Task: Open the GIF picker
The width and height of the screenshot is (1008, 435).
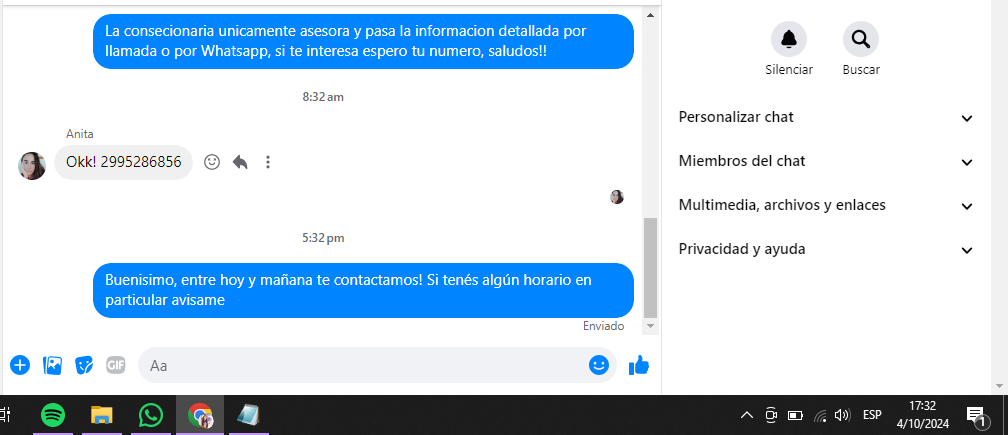Action: (x=116, y=365)
